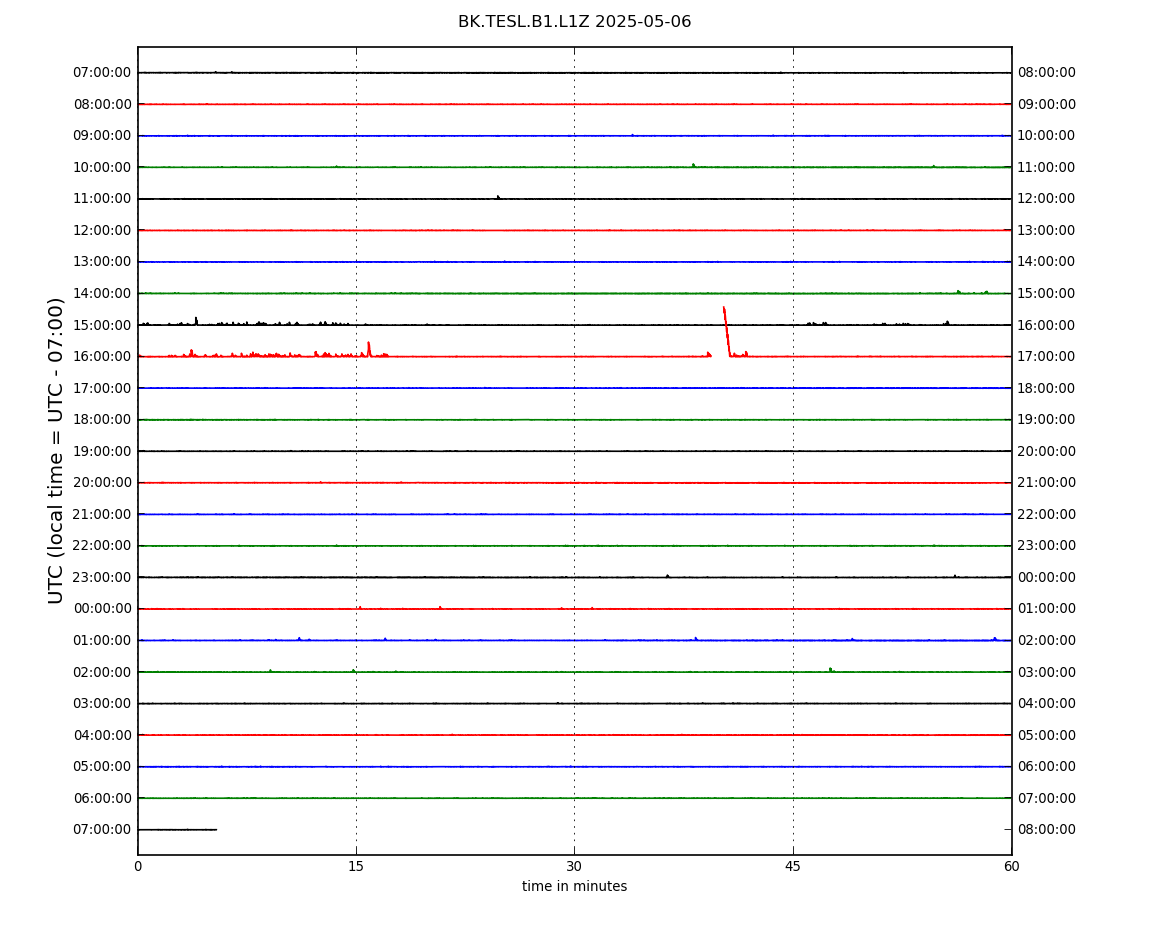Select the x-axis tick label 0
The height and width of the screenshot is (950, 1150).
(x=138, y=866)
